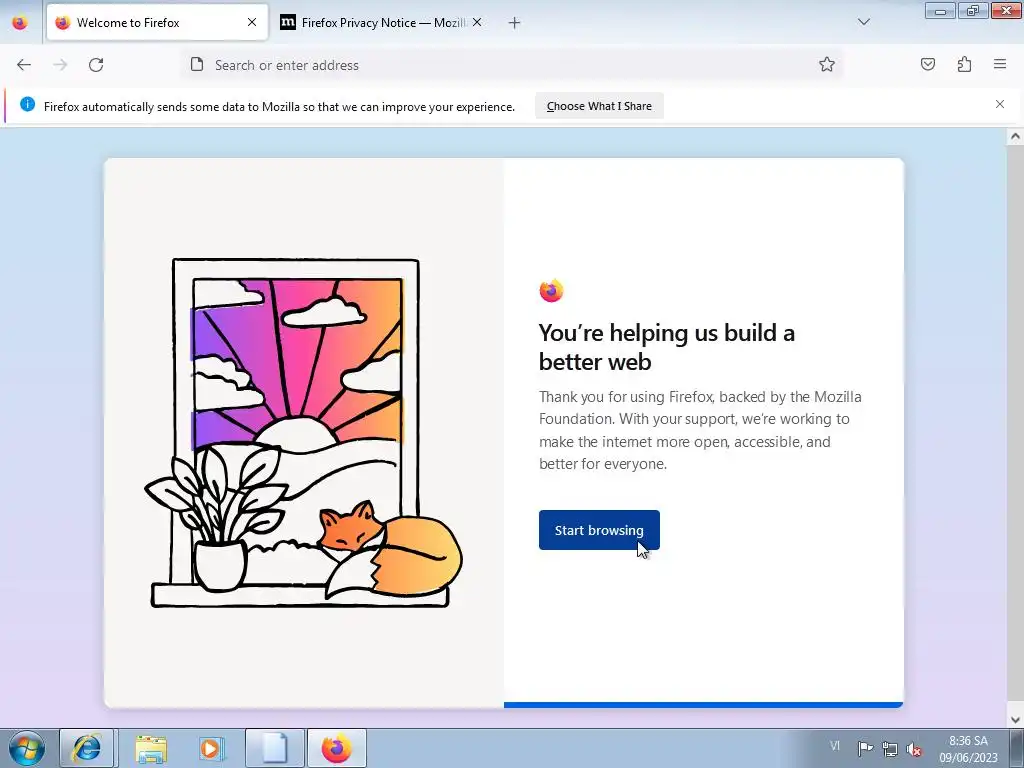1024x768 pixels.
Task: Expand the list all tabs dropdown
Action: click(863, 22)
